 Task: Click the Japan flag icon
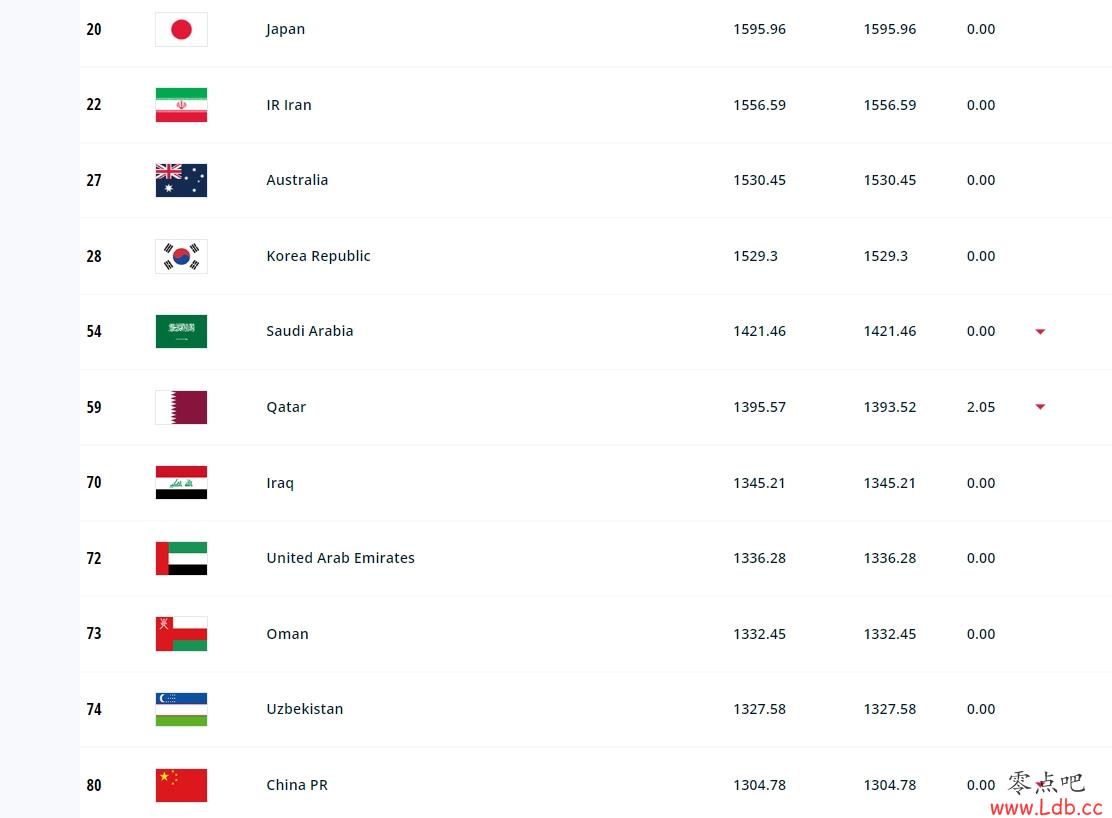(182, 29)
